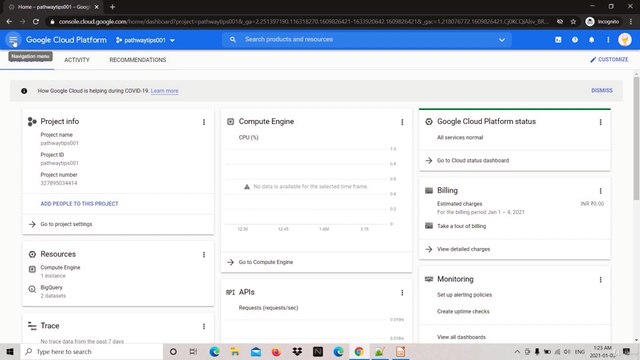View all dashboards in Monitoring
The height and width of the screenshot is (360, 640).
[x=461, y=337]
